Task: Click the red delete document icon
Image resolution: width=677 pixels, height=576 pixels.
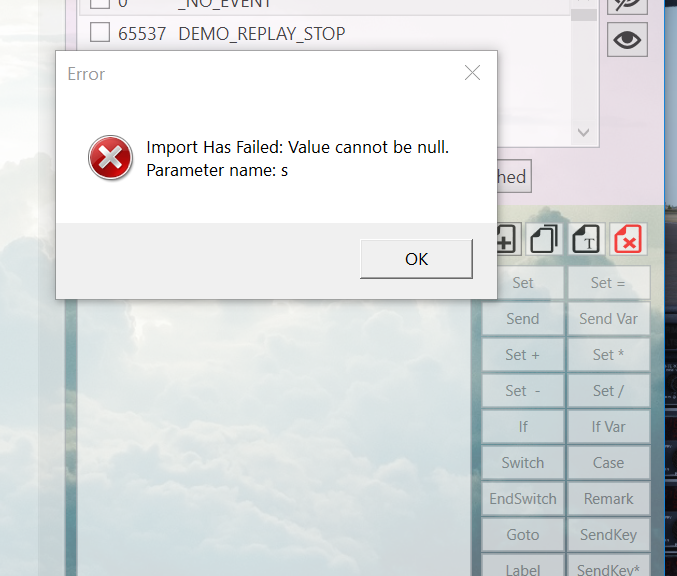Action: 628,238
